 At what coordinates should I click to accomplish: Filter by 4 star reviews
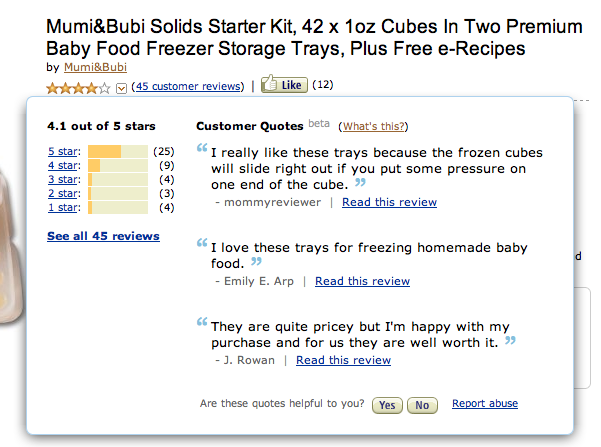pyautogui.click(x=63, y=165)
